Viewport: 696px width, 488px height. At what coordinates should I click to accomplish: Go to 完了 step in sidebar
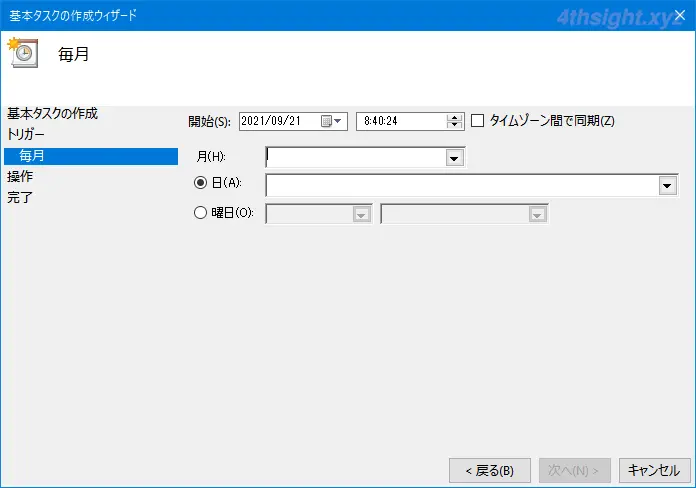(20, 197)
